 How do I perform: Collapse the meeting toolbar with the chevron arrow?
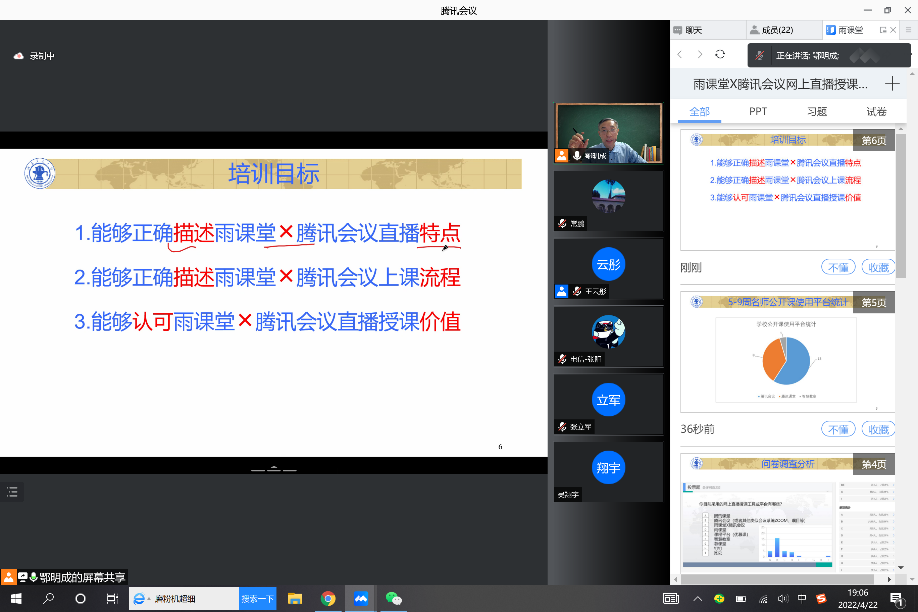pos(272,466)
